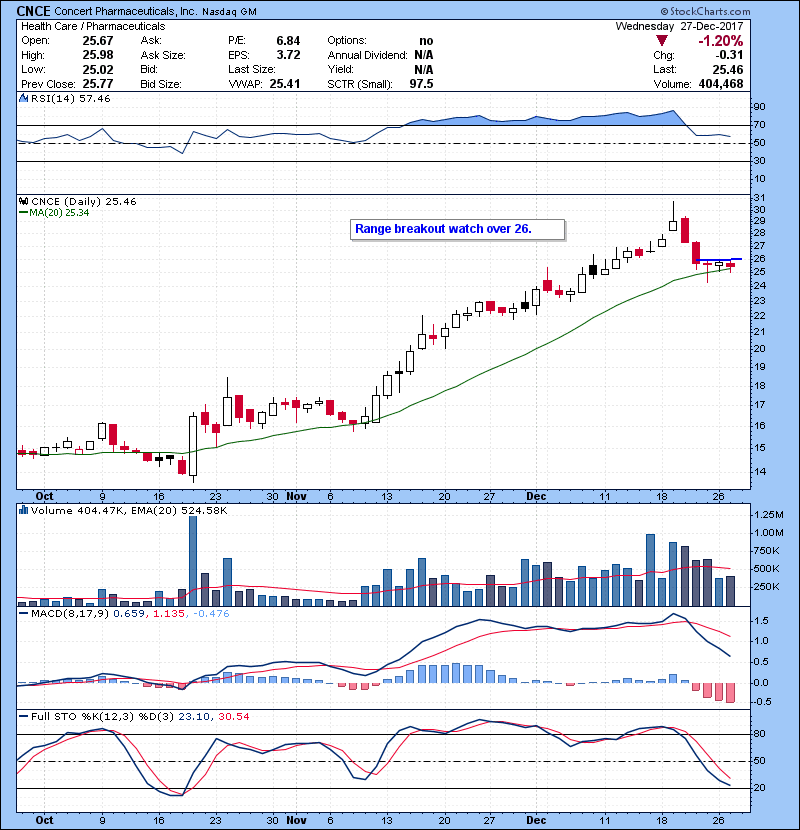
Task: Click the RSI(14) indicator icon
Action: [x=23, y=98]
